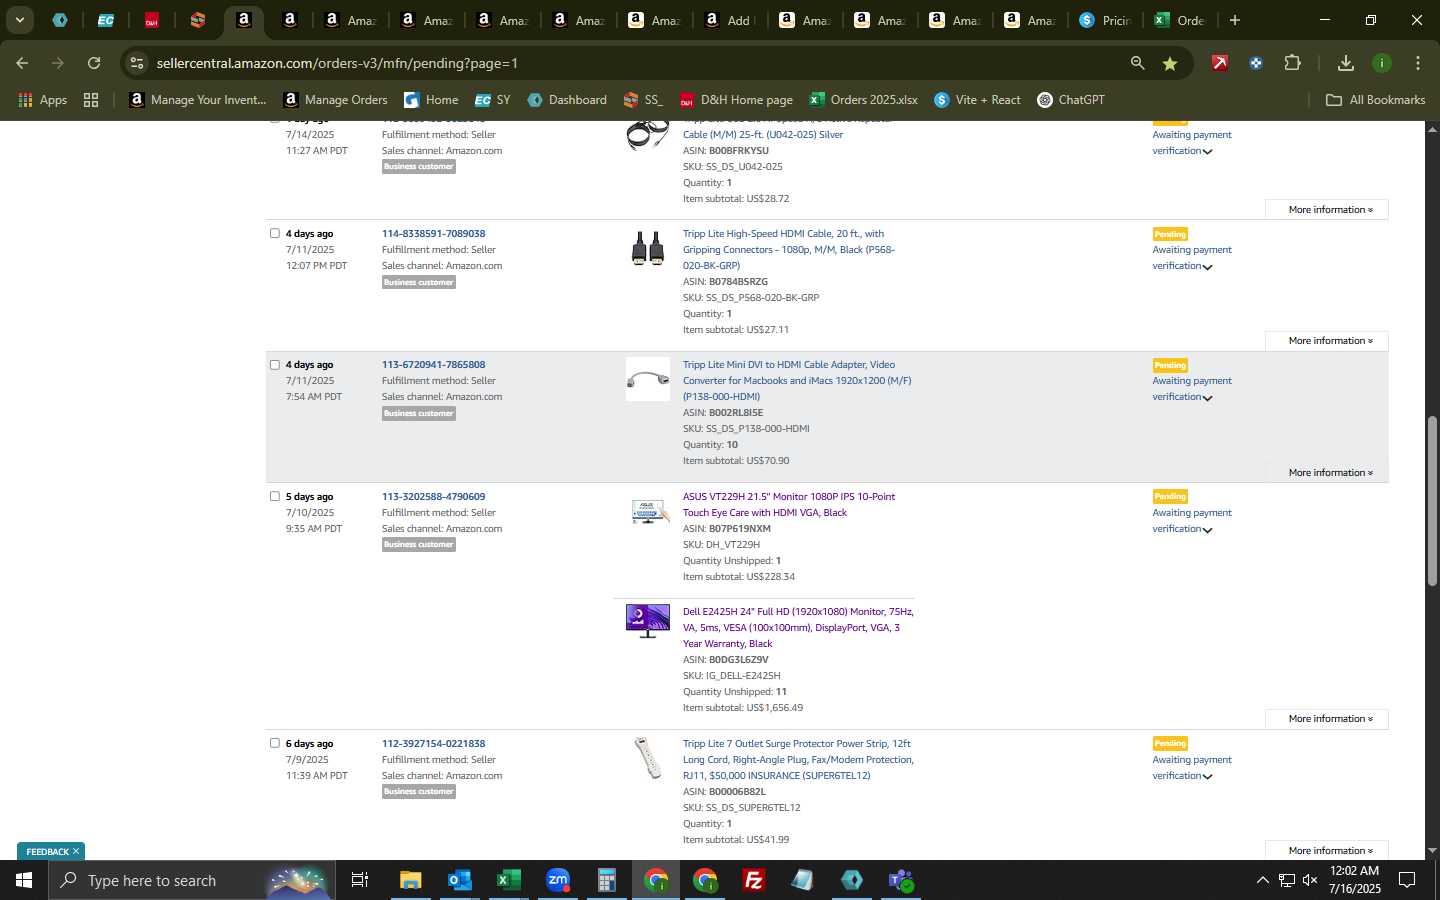
Task: Open the Dashboard bookmark
Action: tap(567, 100)
